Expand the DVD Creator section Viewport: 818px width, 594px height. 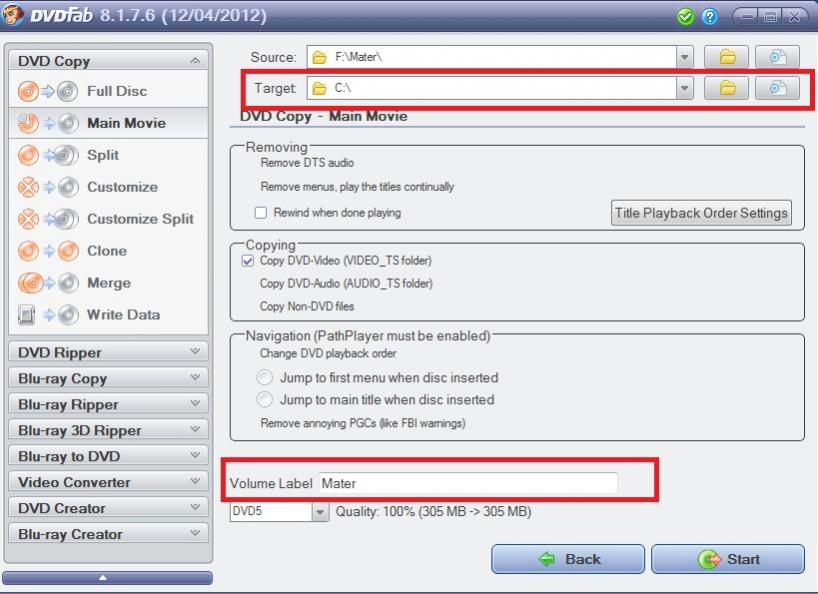(x=195, y=507)
